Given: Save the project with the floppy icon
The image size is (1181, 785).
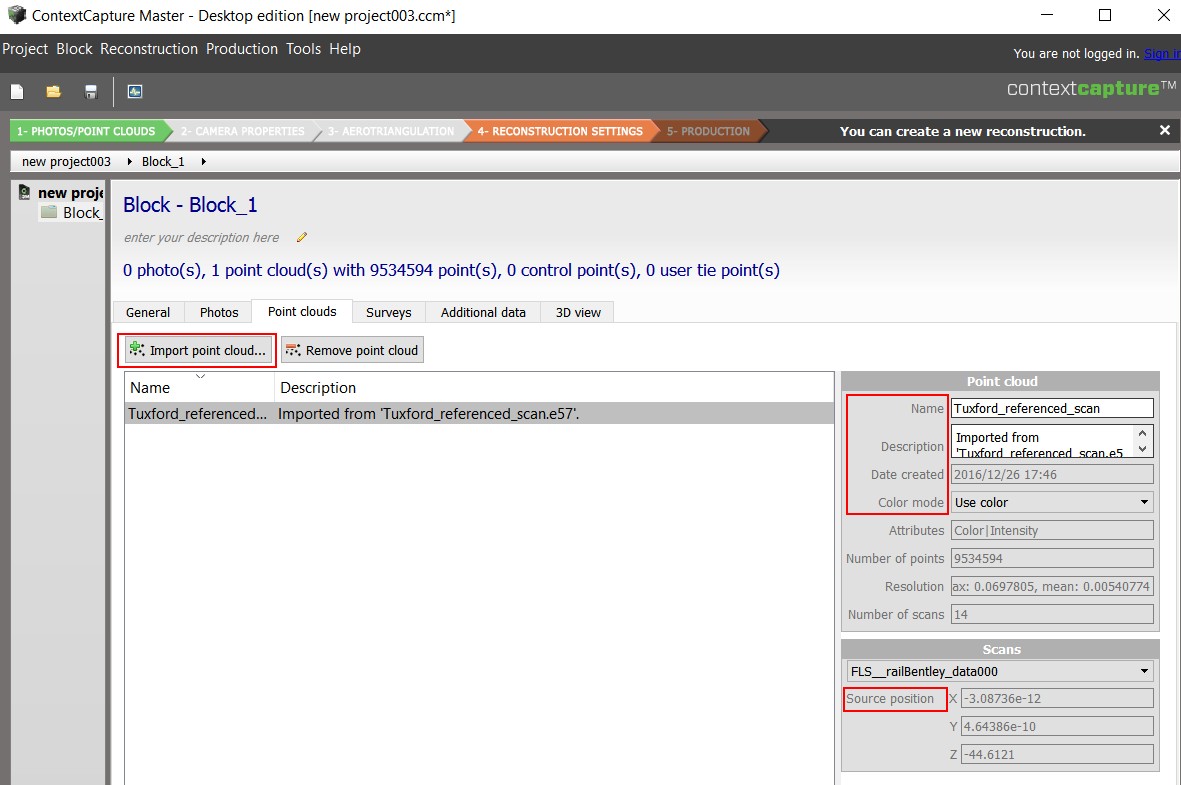Looking at the screenshot, I should (90, 92).
